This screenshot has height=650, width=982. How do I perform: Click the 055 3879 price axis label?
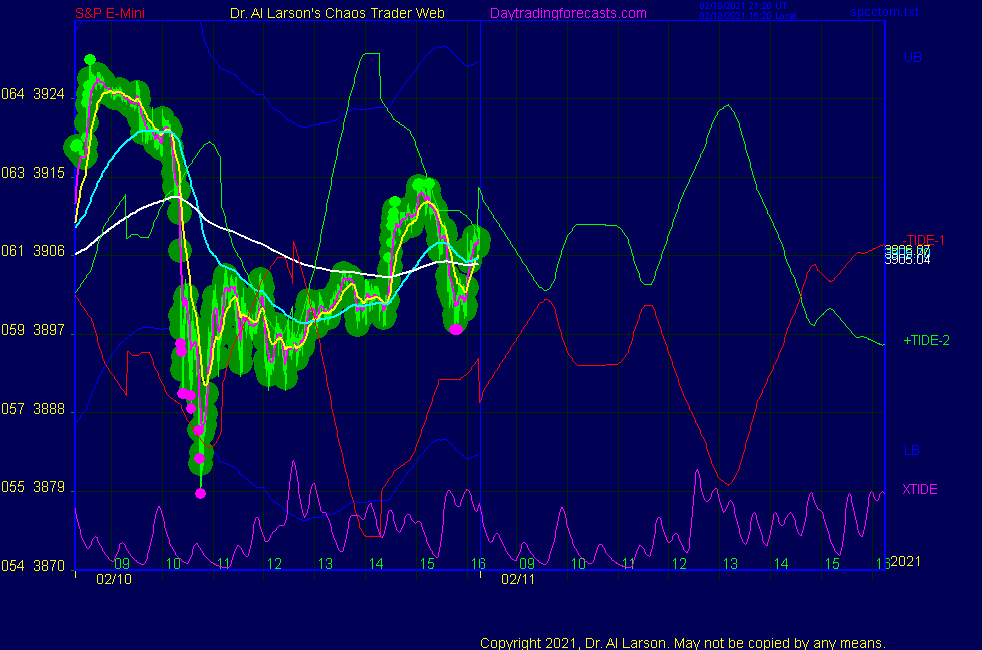point(33,487)
